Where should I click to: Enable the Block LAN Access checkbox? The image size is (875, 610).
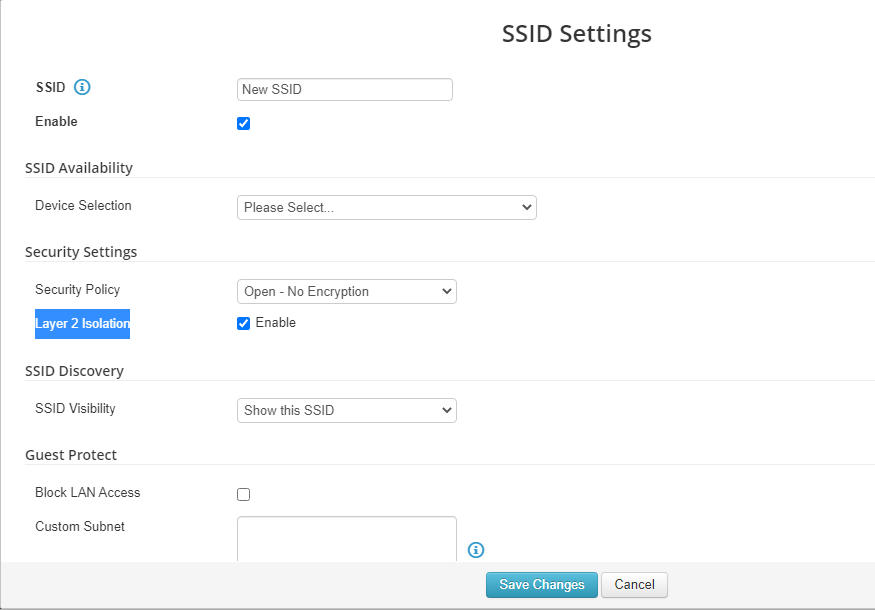pos(243,493)
